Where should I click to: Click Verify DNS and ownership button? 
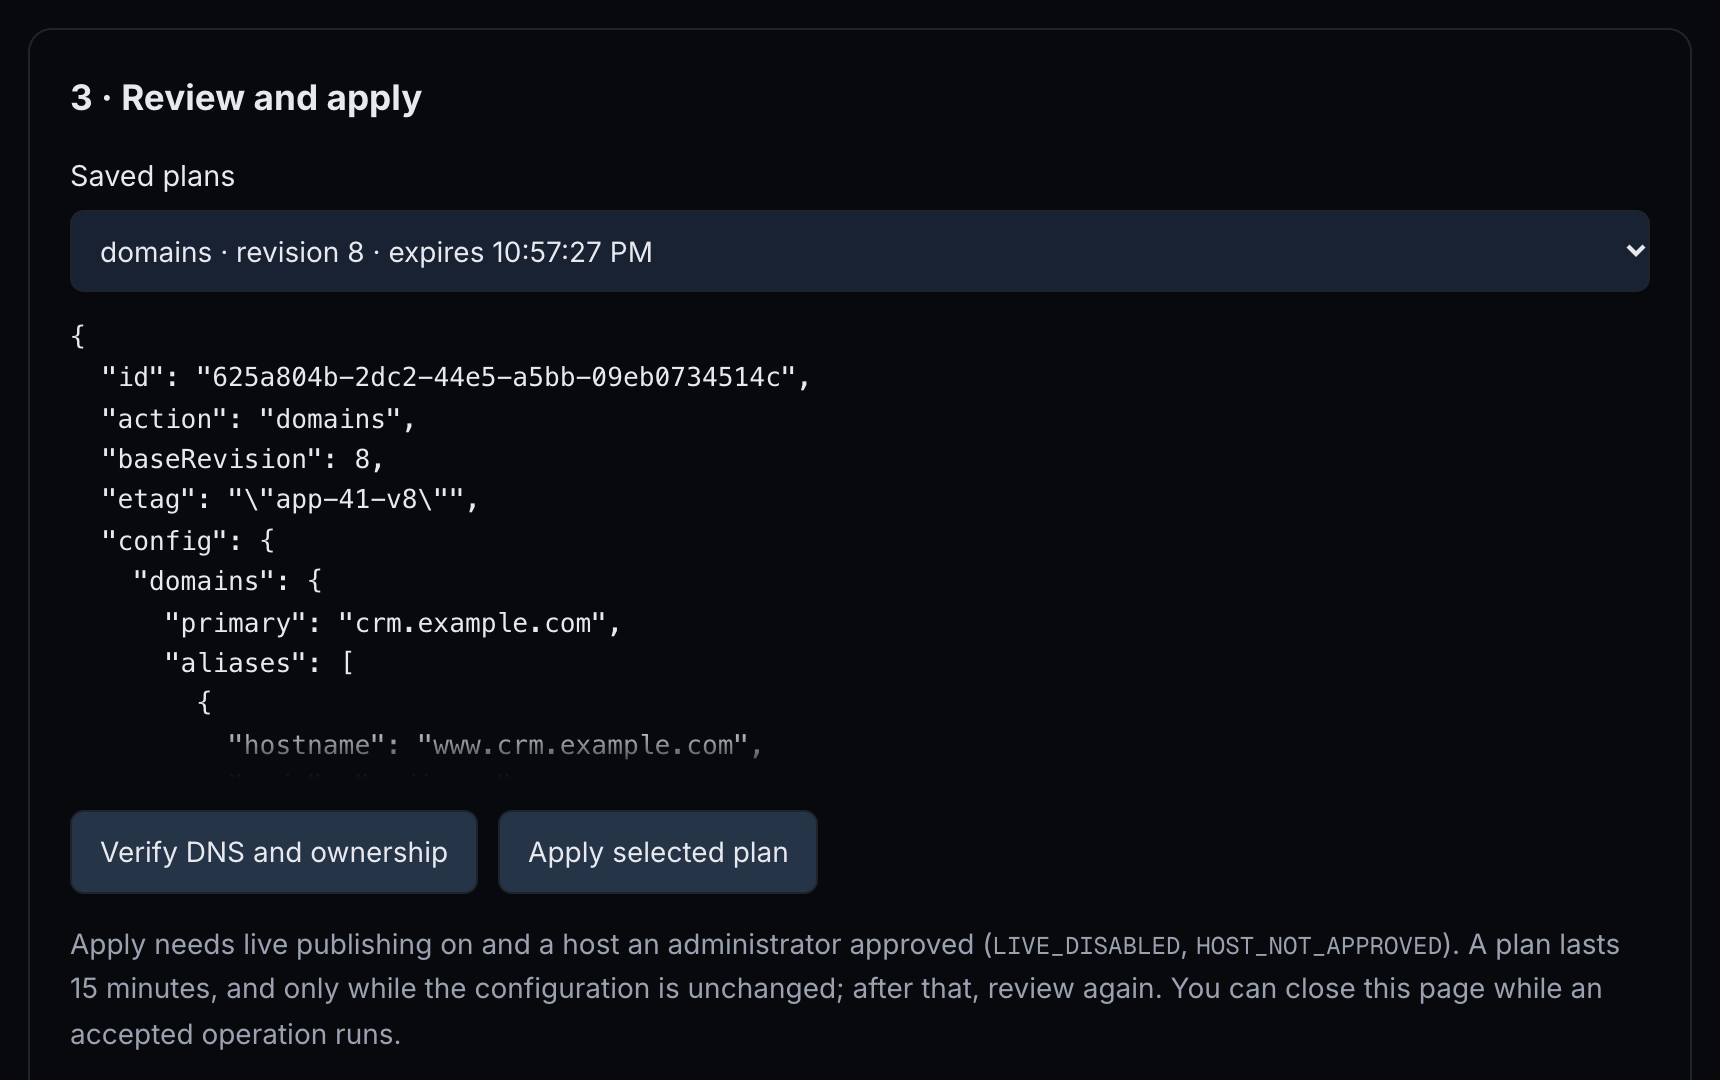(x=273, y=852)
